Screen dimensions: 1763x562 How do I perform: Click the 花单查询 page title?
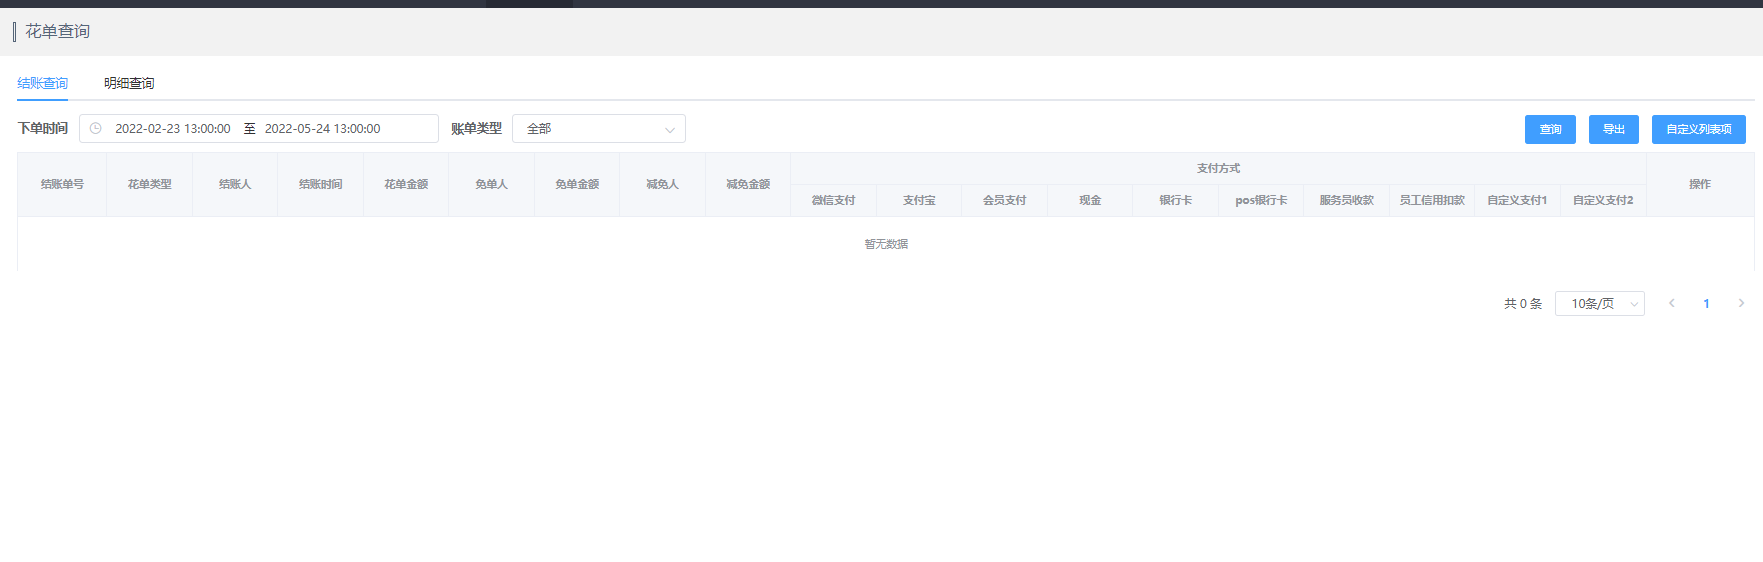click(x=58, y=31)
